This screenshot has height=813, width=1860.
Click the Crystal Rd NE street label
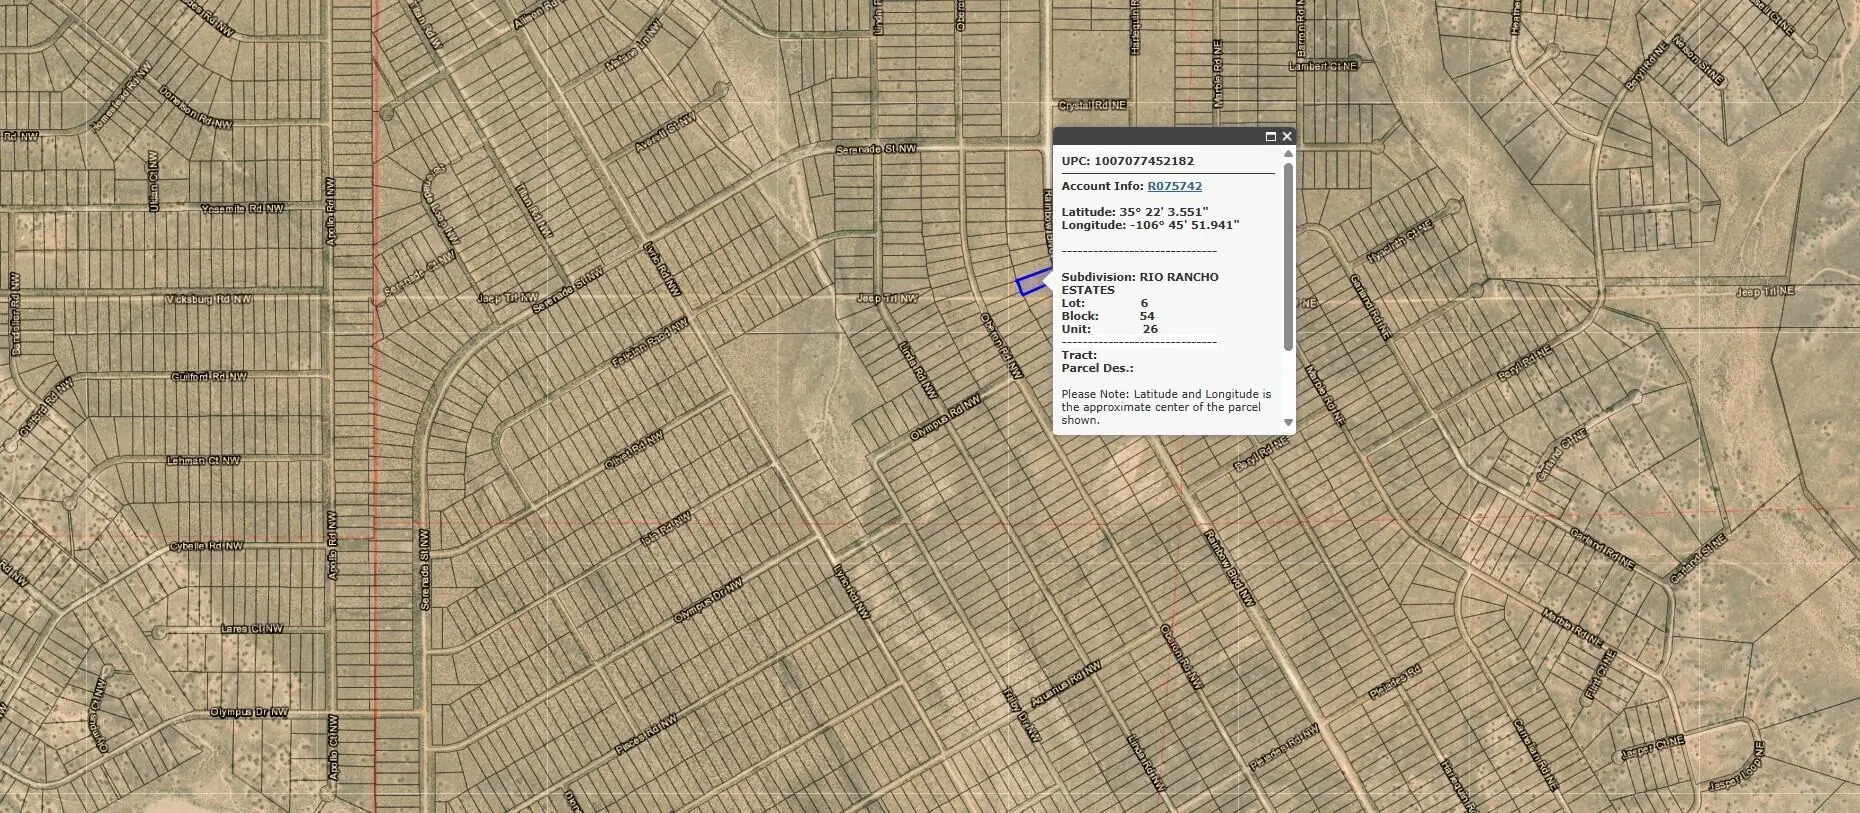pos(1092,105)
